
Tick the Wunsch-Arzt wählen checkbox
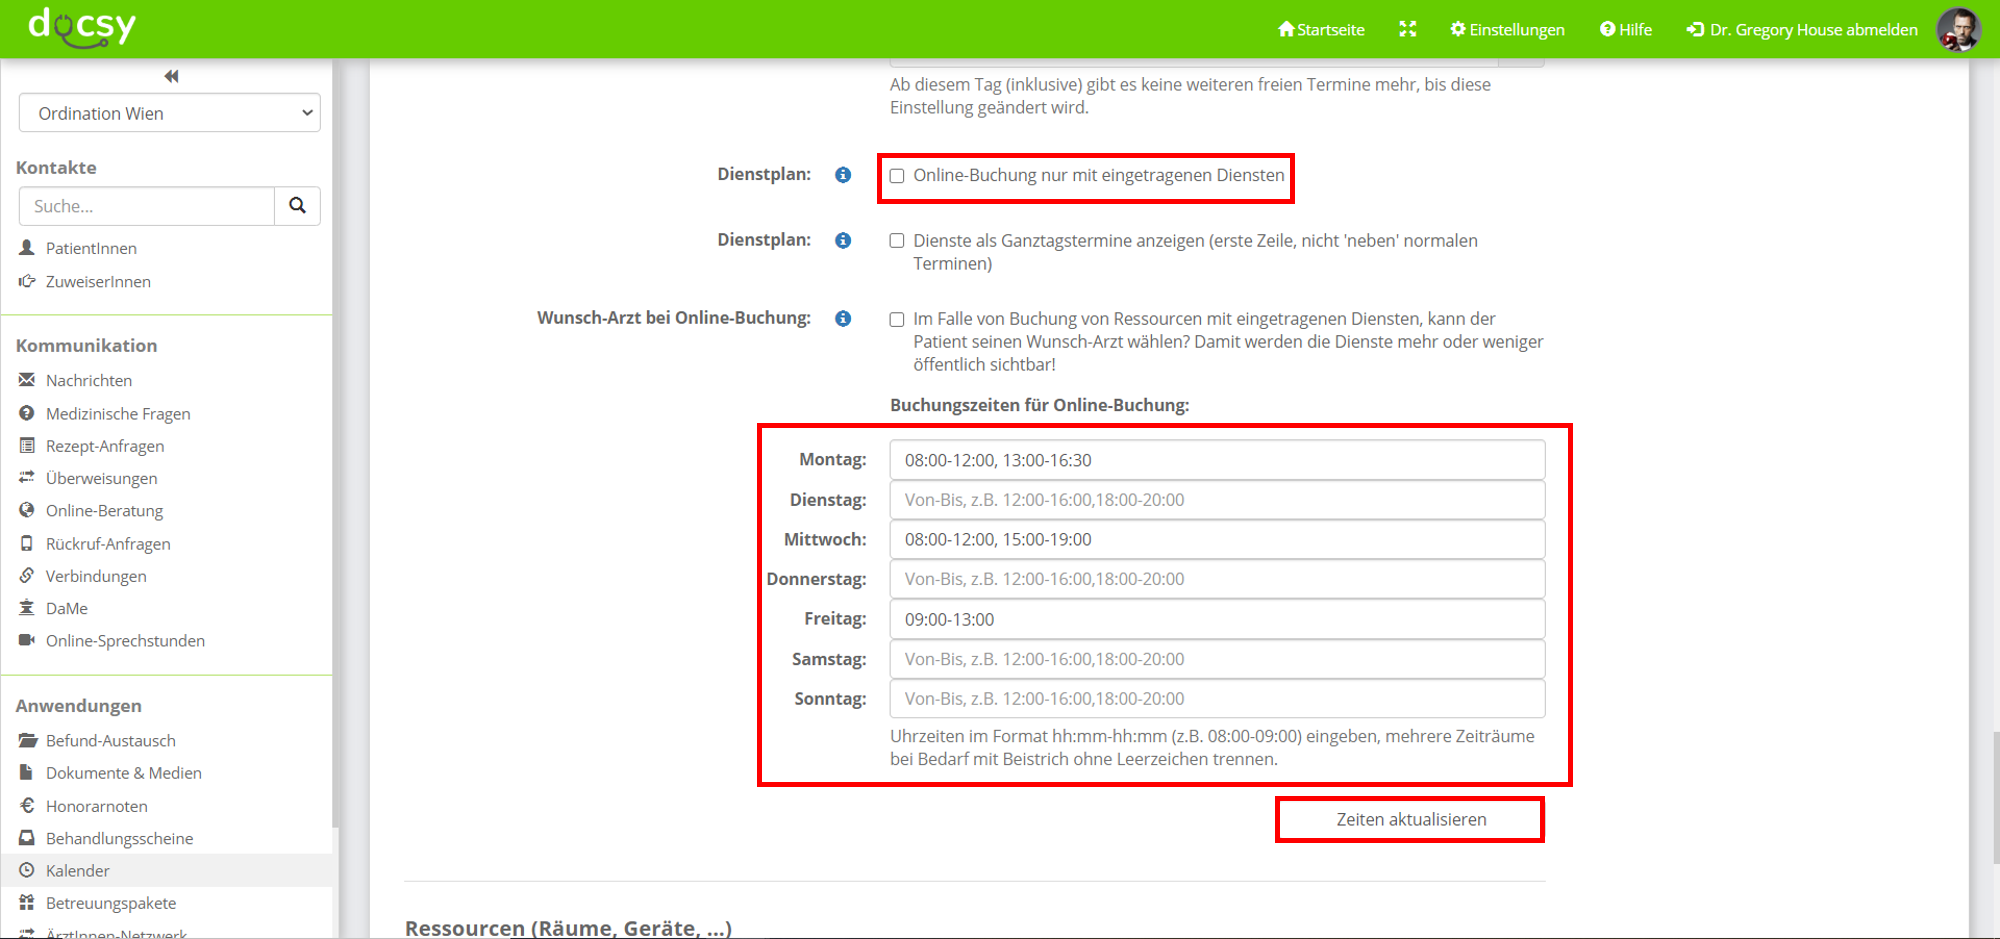(897, 320)
